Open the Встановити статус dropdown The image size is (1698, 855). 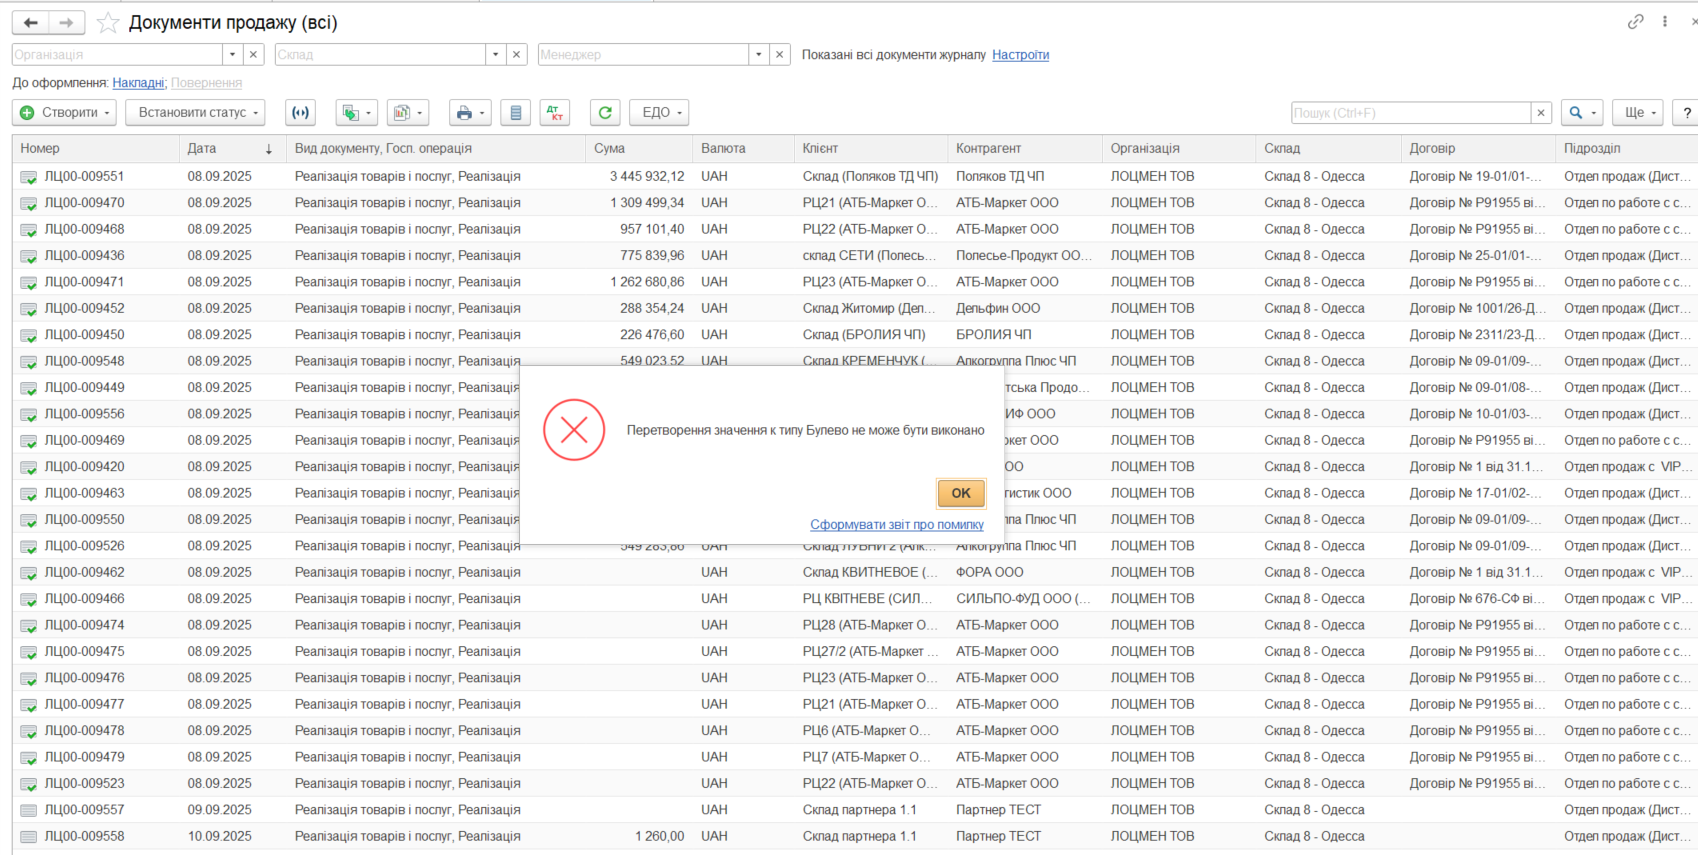195,113
